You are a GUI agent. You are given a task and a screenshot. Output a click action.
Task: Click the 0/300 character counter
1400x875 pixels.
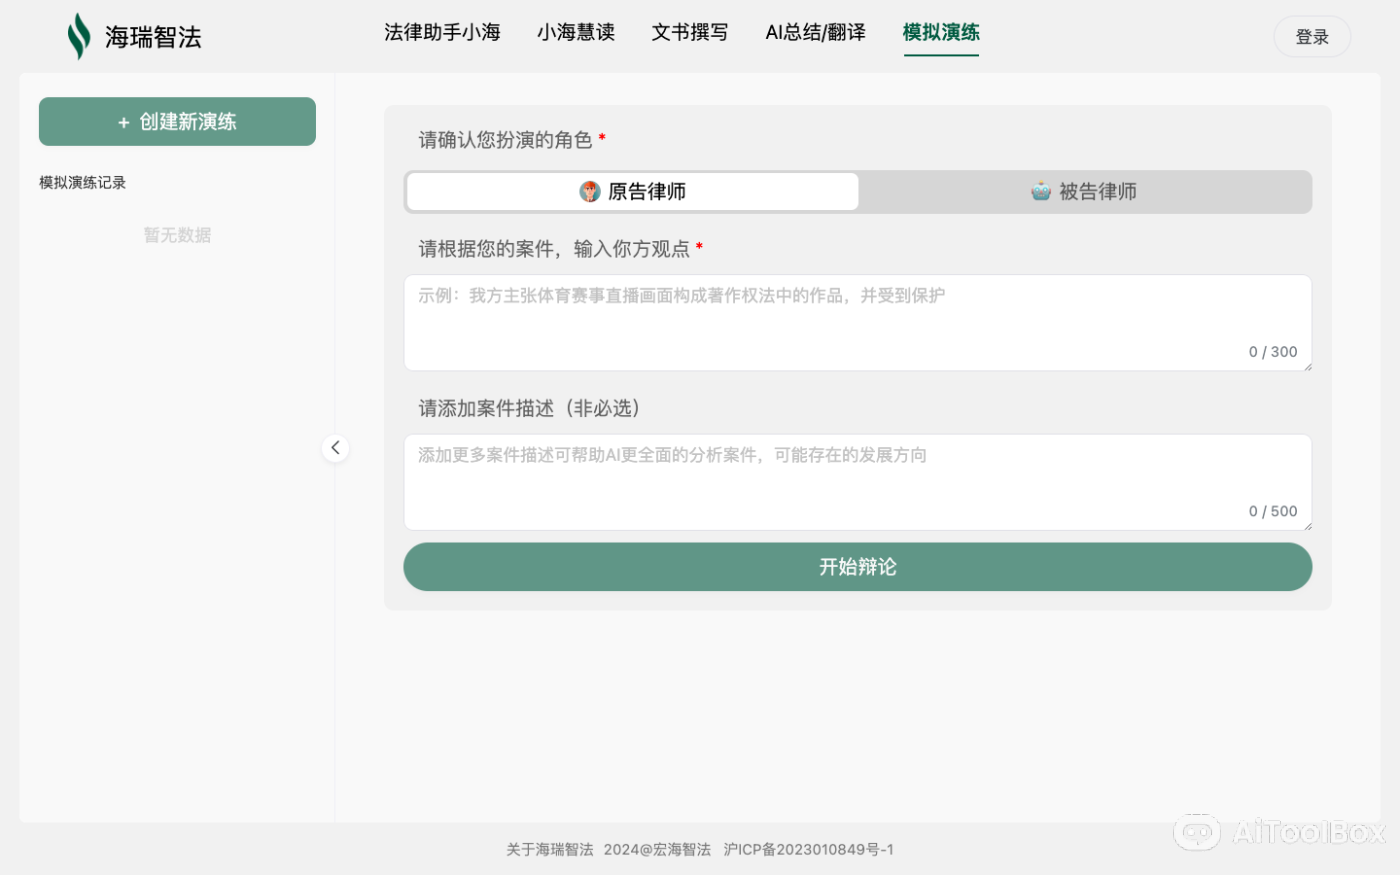click(x=1272, y=351)
